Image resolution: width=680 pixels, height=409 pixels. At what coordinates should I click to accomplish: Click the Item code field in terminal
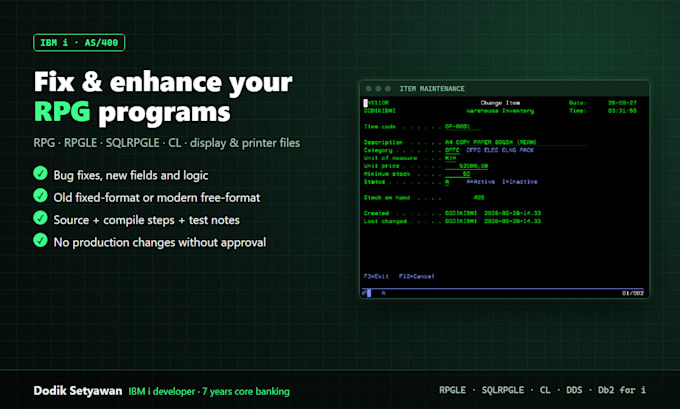click(x=462, y=127)
